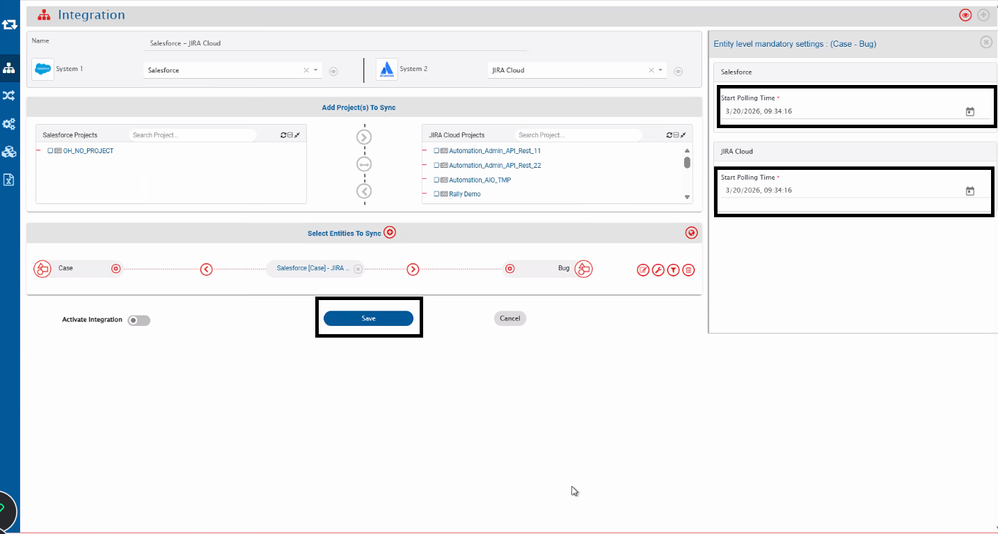998x534 pixels.
Task: Collapse the Salesforce Projects tree
Action: [290, 135]
